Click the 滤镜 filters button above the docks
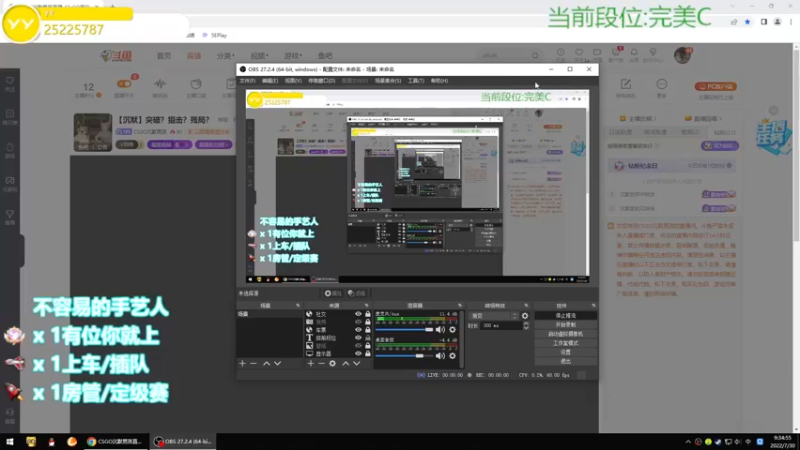The height and width of the screenshot is (450, 800). click(x=357, y=293)
